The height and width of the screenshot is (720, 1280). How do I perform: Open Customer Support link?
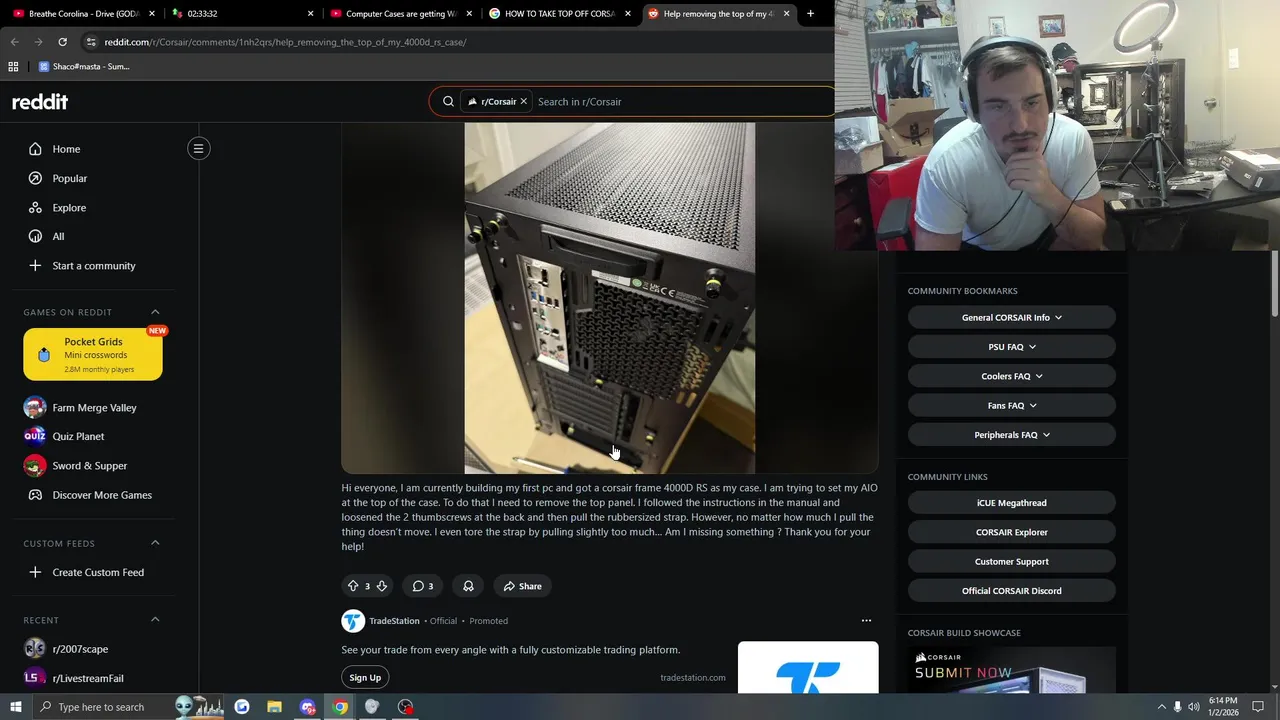pos(1012,561)
